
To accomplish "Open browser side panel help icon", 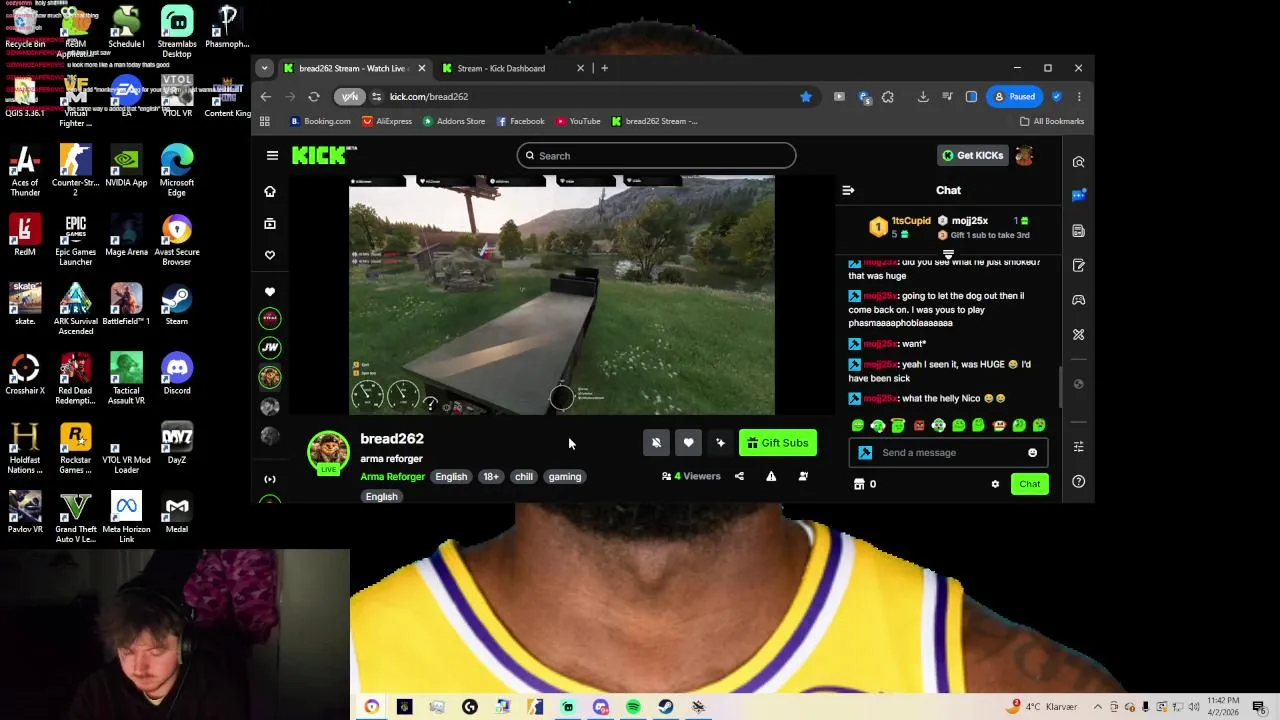I will coord(1078,481).
